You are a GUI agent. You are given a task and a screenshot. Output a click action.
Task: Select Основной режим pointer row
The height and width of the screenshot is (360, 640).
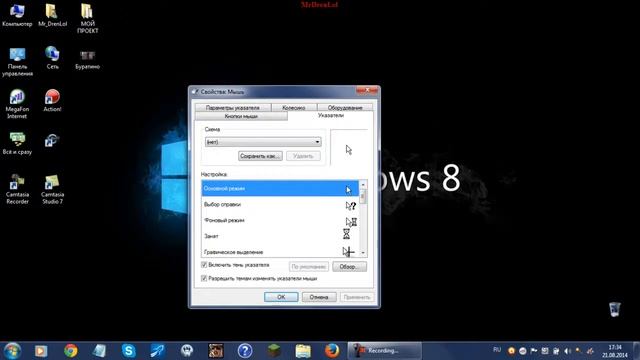(280, 189)
